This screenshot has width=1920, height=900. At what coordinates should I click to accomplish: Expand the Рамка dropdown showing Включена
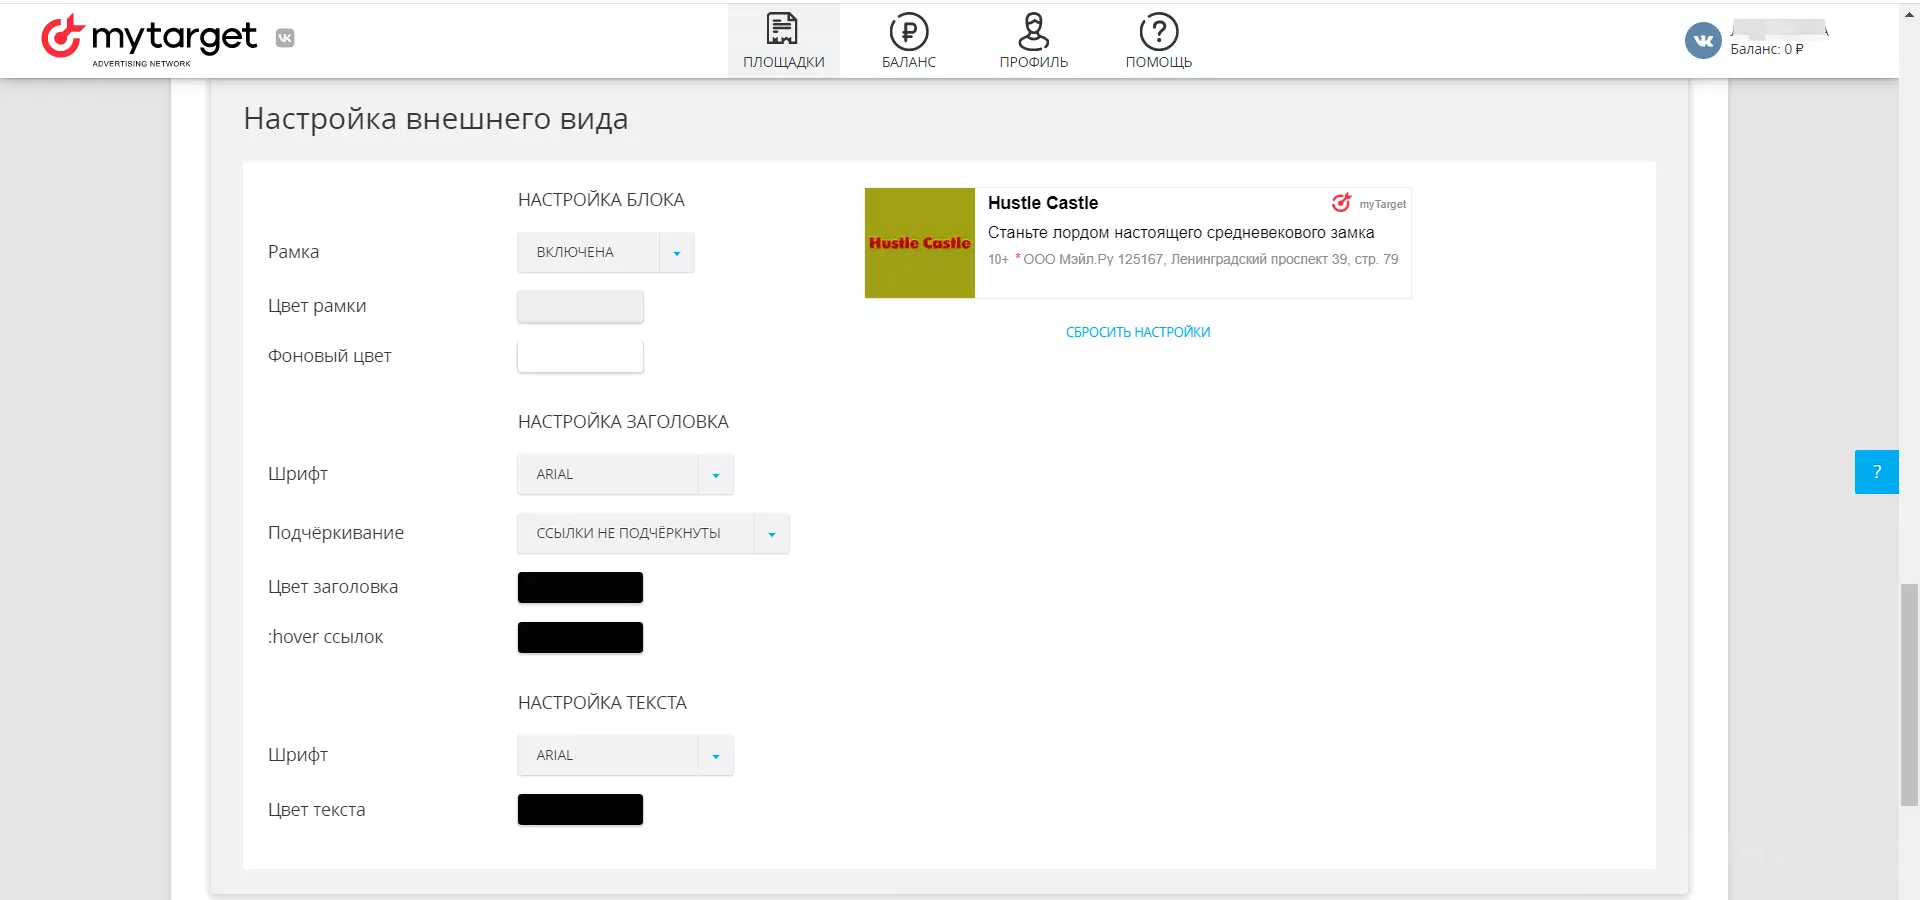point(606,252)
